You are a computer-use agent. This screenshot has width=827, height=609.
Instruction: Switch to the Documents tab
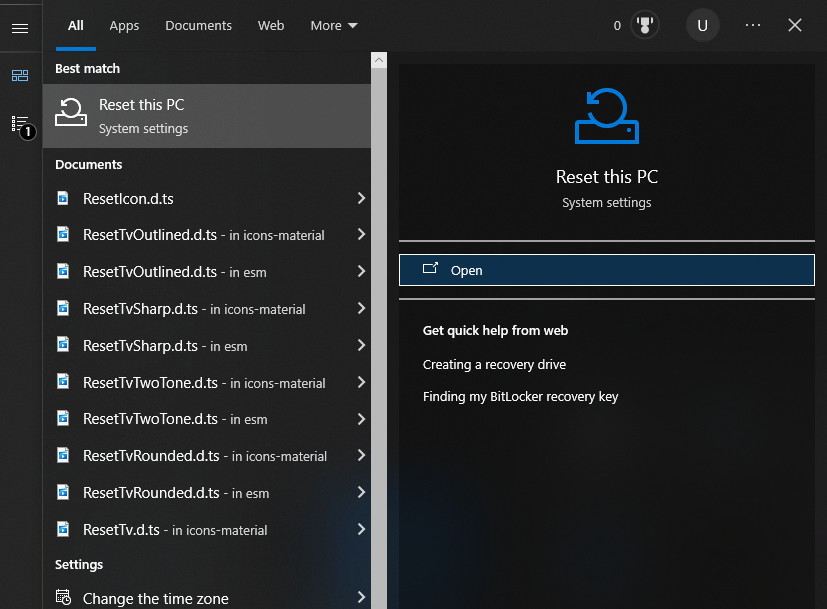198,25
